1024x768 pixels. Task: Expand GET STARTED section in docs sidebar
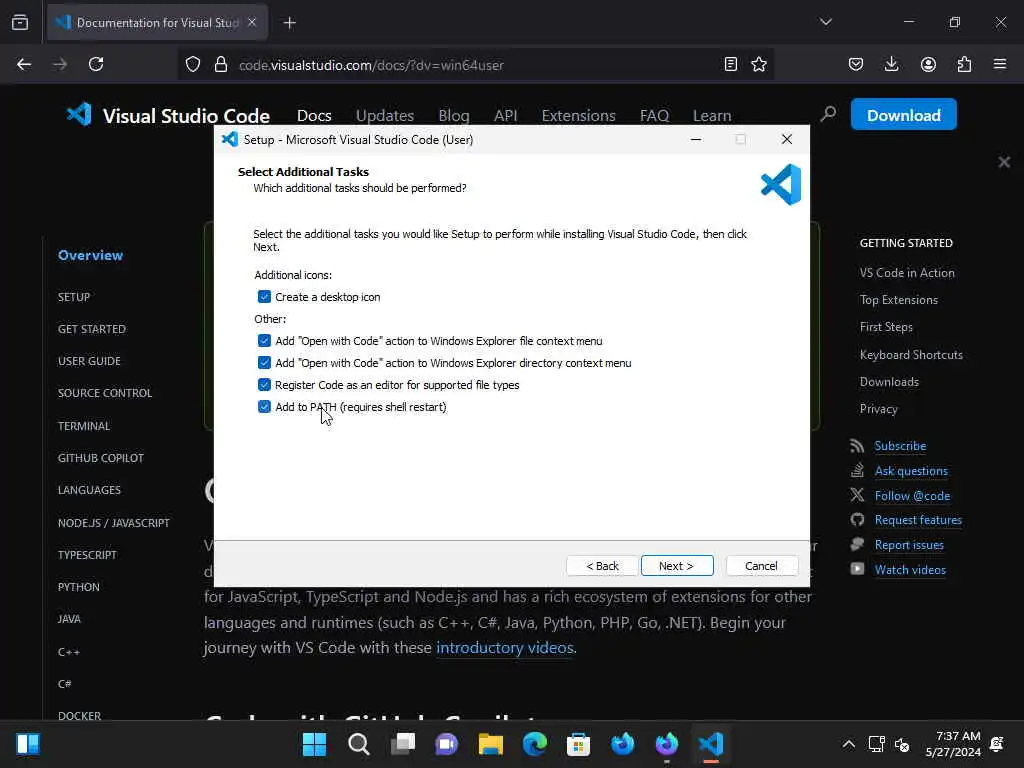coord(91,329)
